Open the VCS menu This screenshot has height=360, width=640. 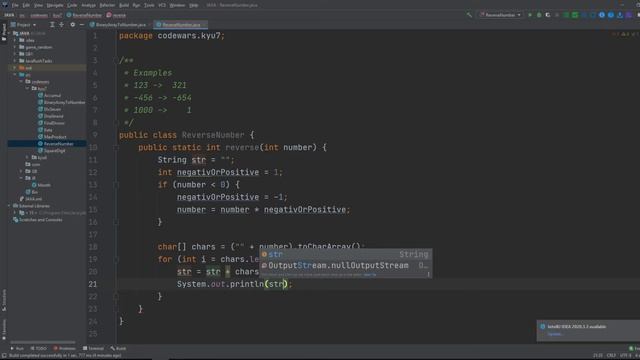coord(162,5)
